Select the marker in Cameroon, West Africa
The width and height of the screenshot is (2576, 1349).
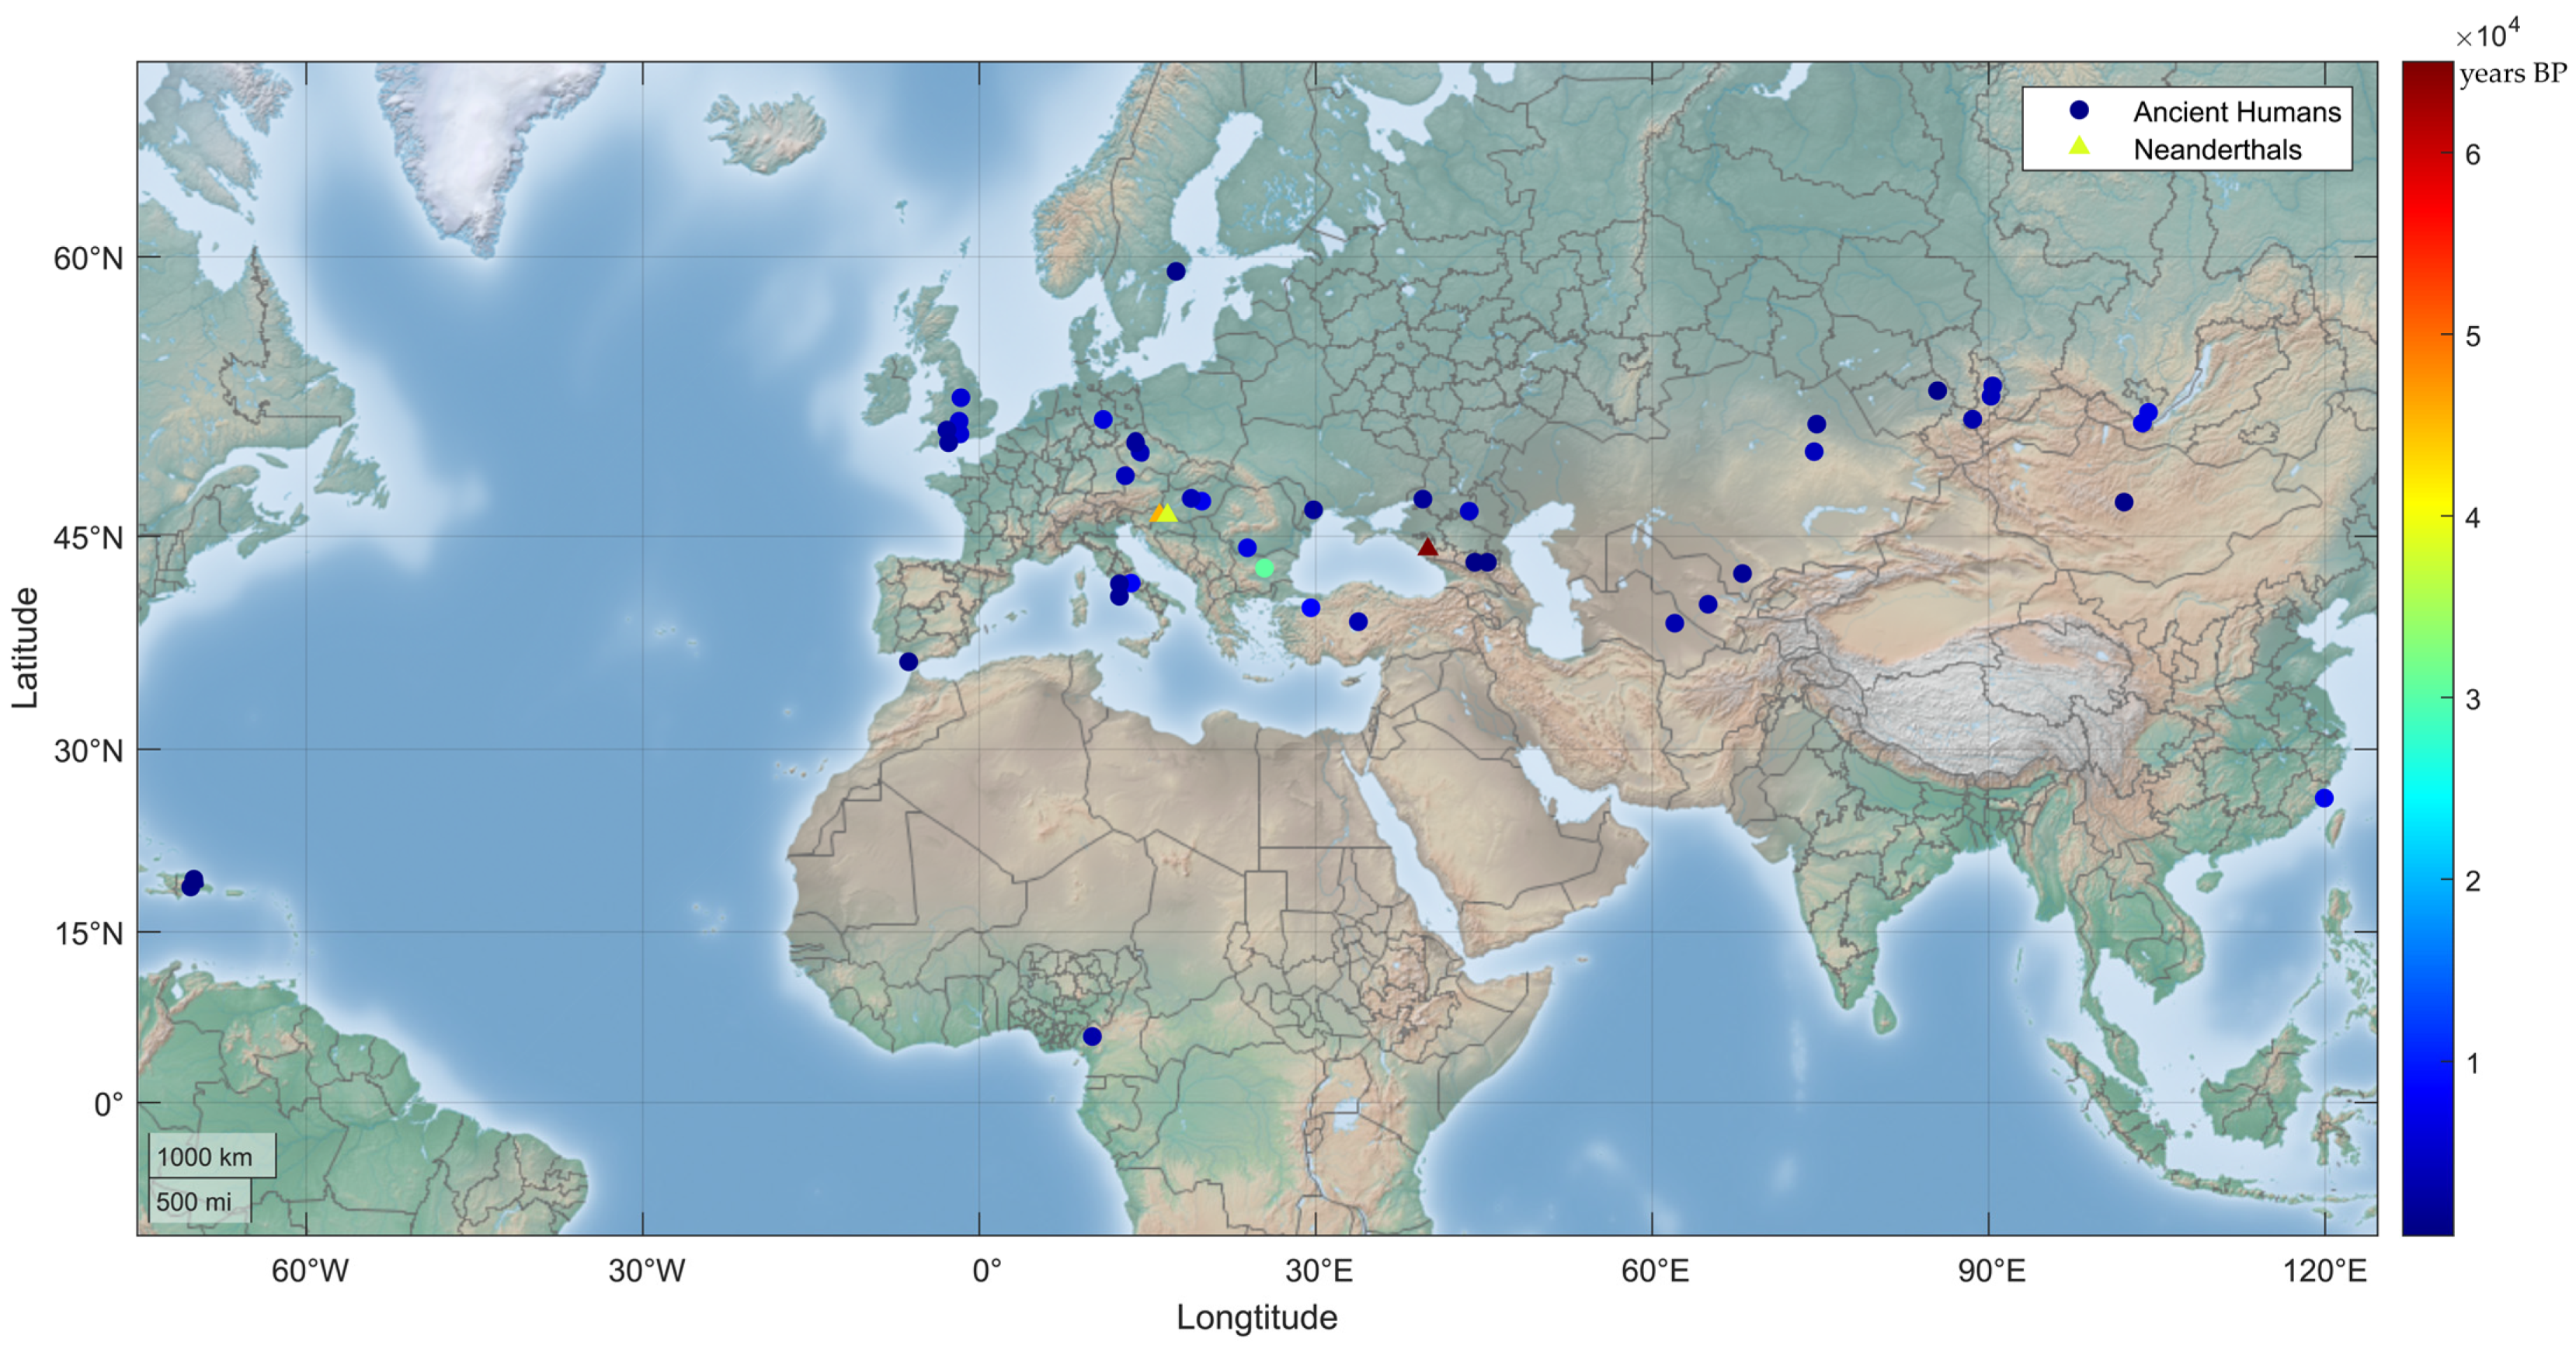(1092, 1036)
